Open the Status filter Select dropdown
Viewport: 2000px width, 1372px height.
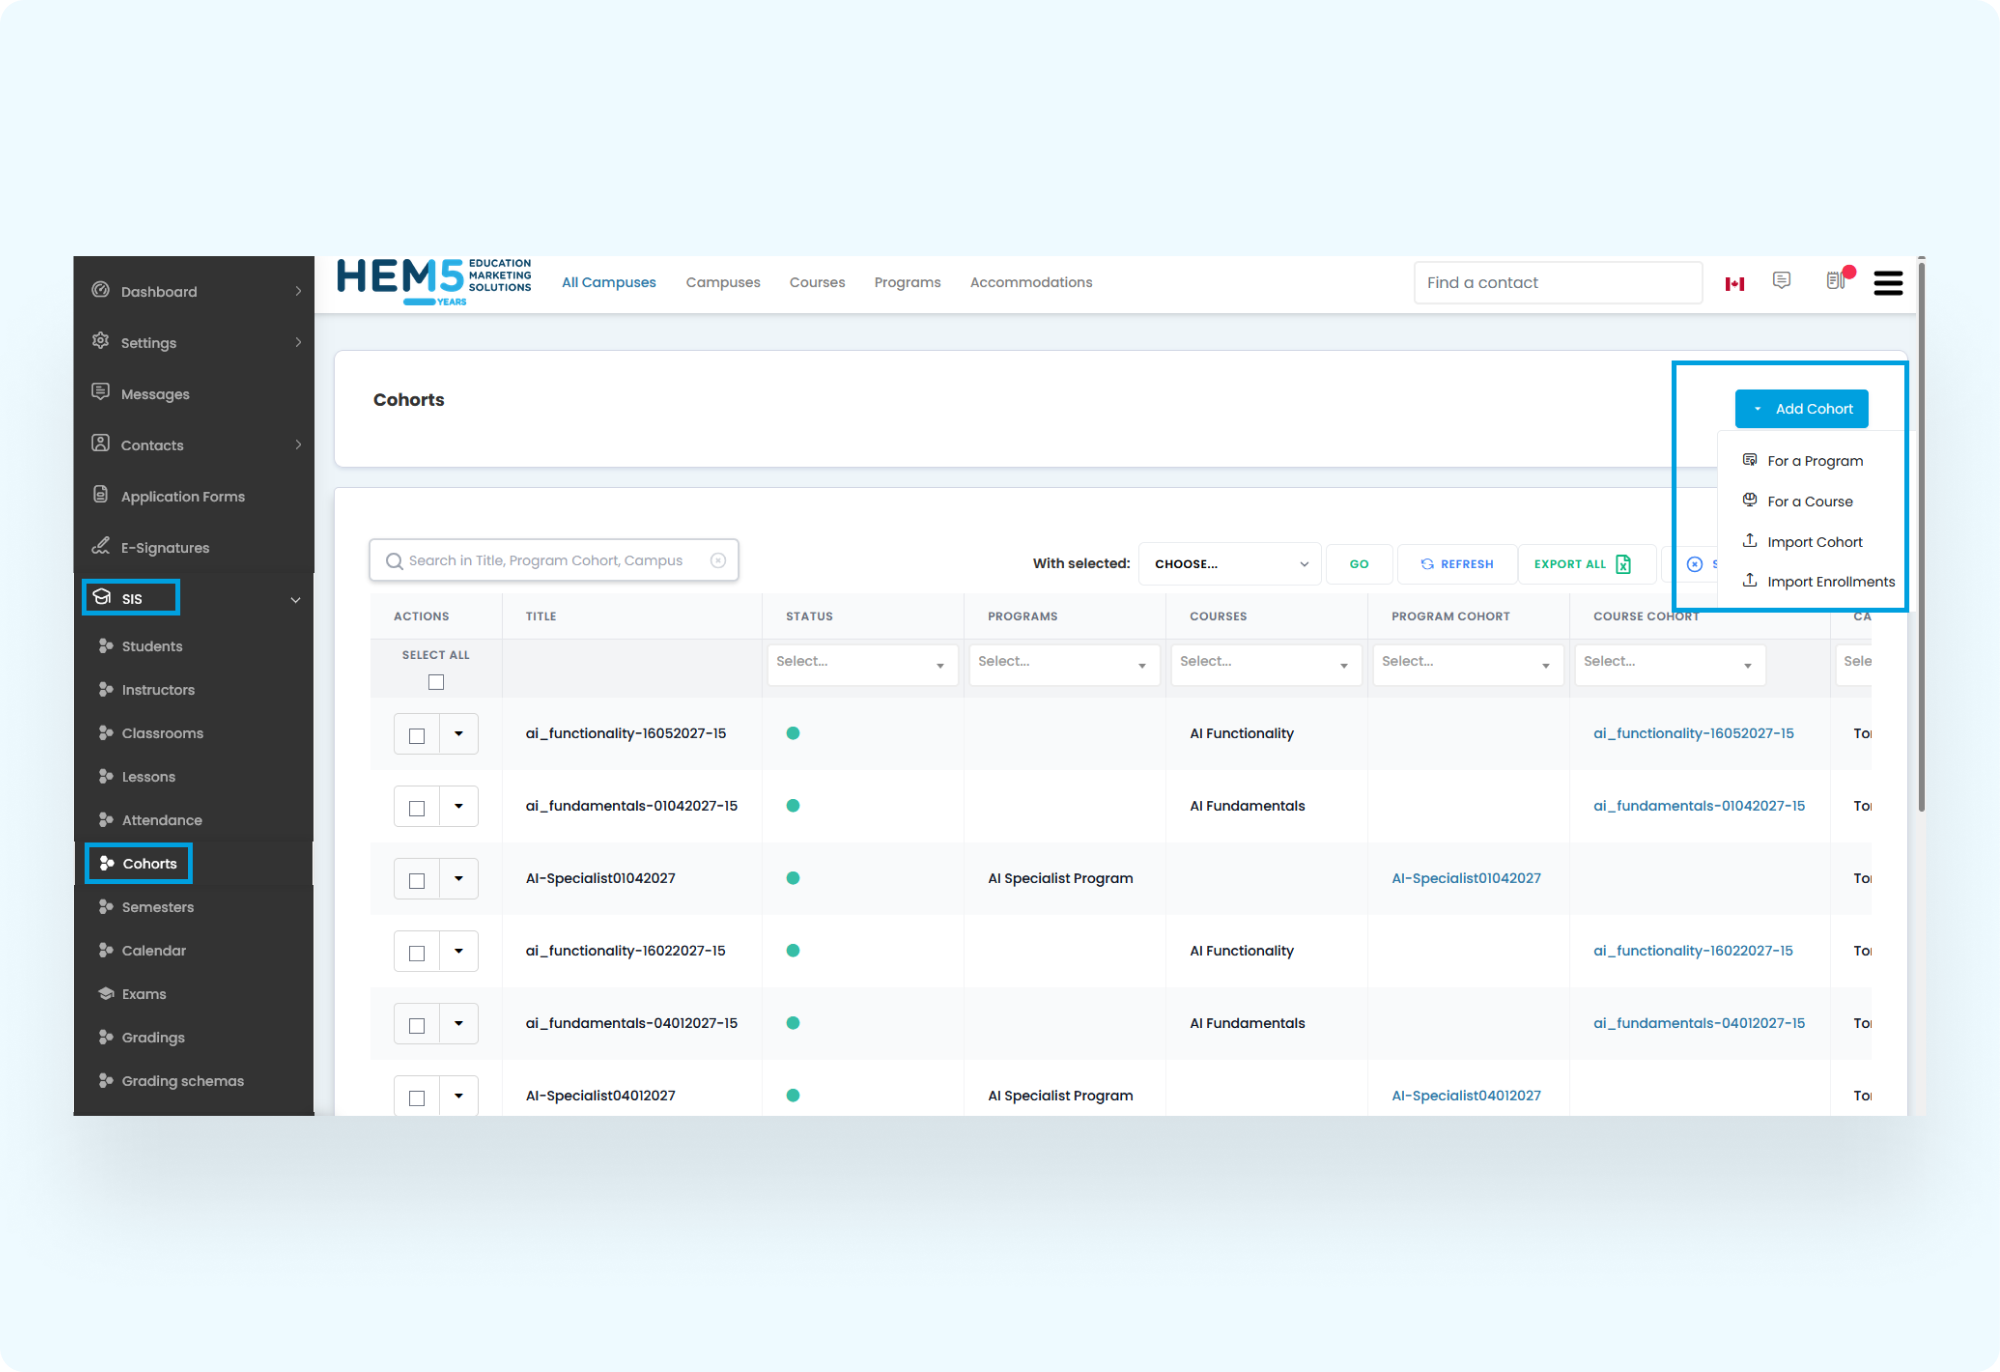(x=861, y=663)
